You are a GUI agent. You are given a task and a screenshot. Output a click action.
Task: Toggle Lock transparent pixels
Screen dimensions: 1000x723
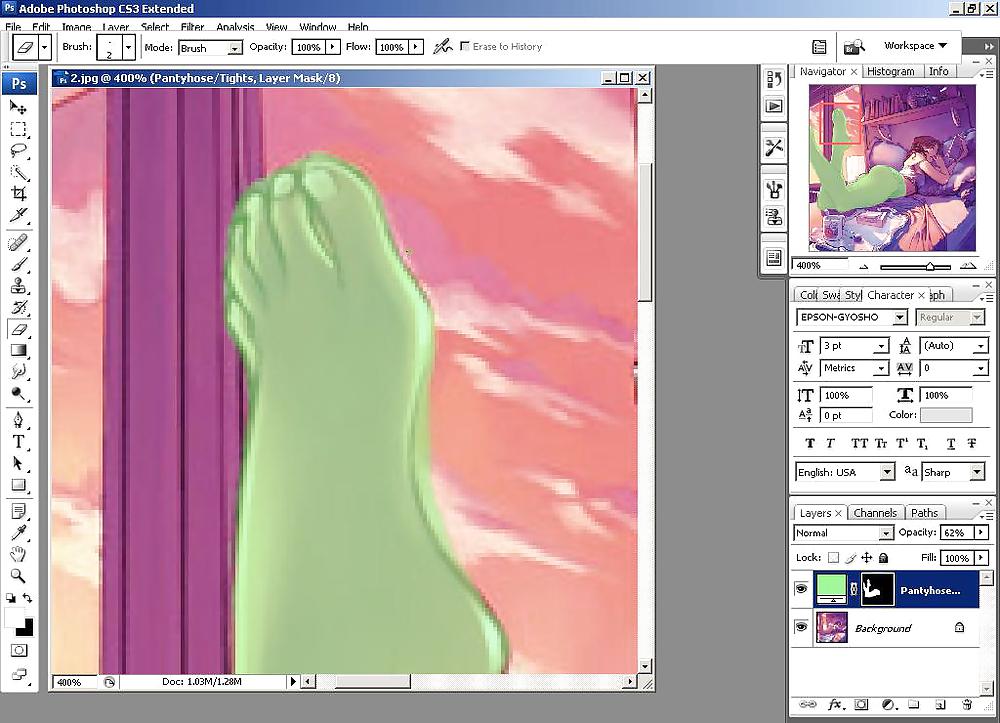pos(833,558)
